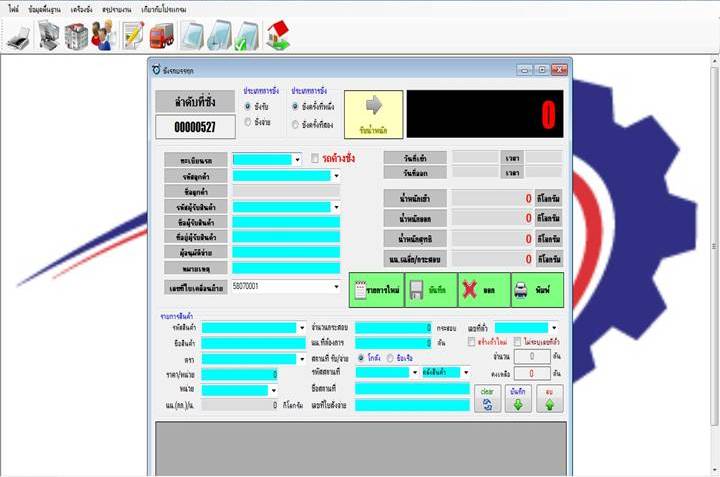Open the computer workstation toolbar icon
This screenshot has width=720, height=477.
coord(48,35)
